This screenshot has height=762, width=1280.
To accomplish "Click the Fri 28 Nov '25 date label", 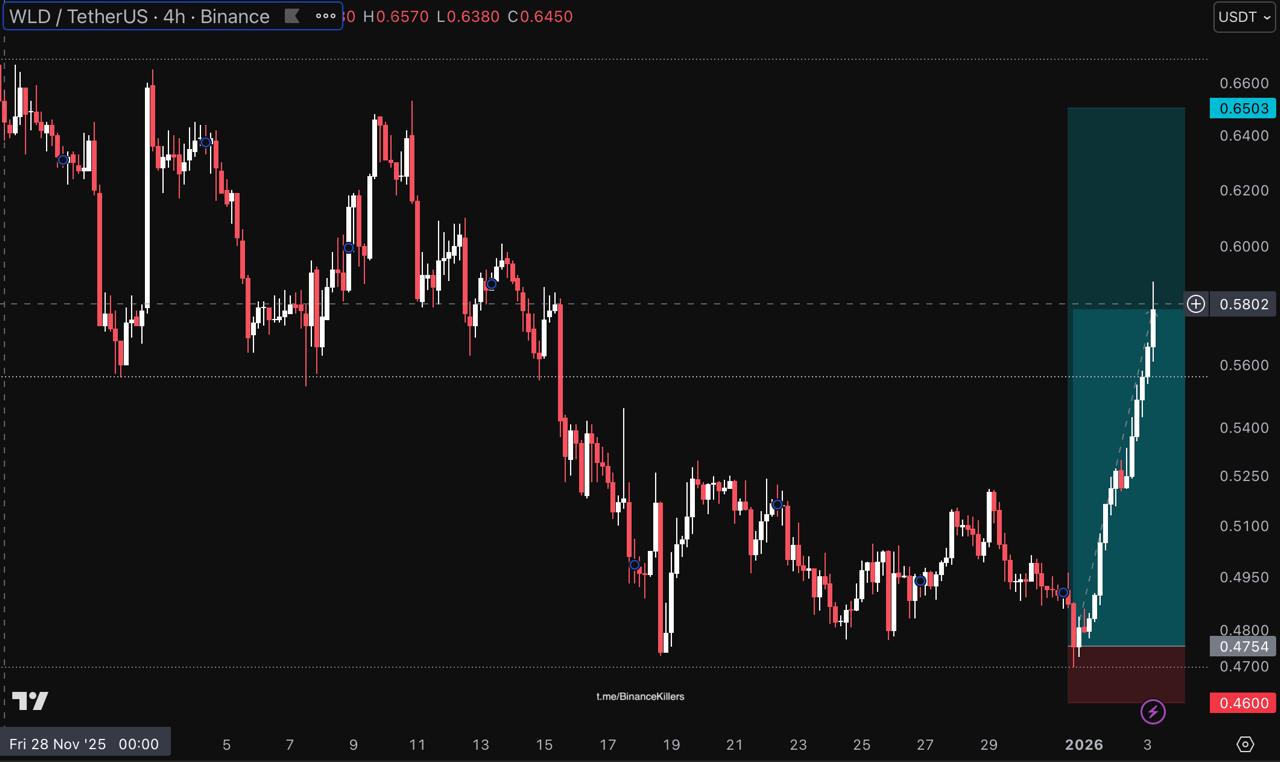I will (x=84, y=744).
